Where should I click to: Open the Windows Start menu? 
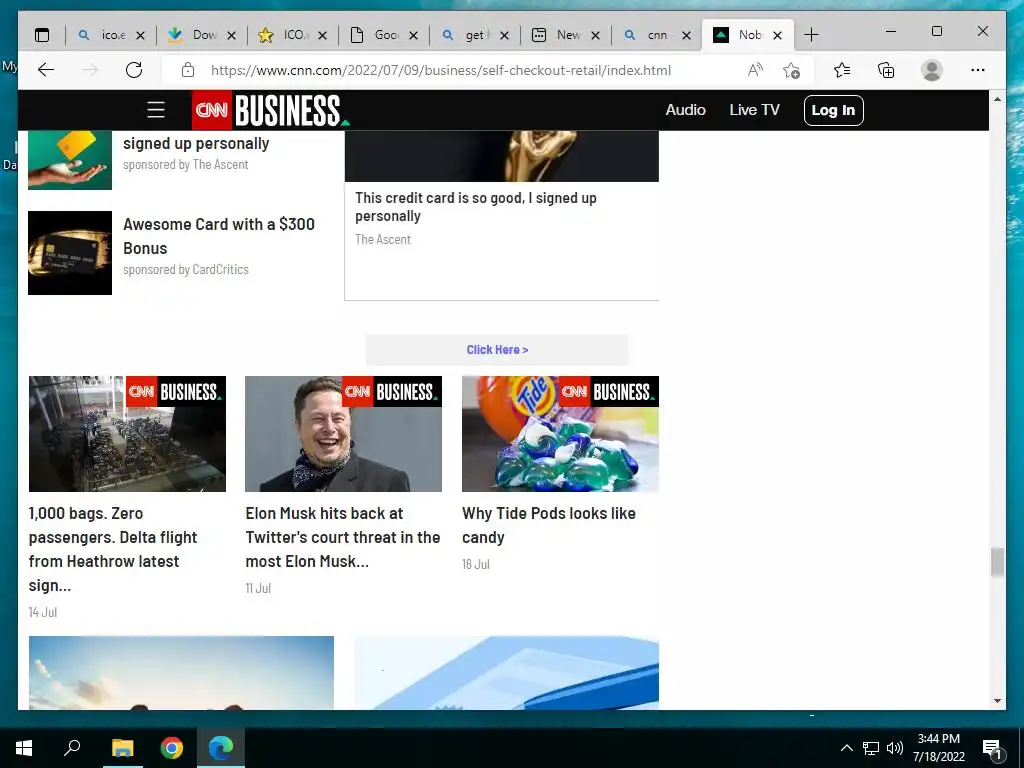pyautogui.click(x=24, y=748)
